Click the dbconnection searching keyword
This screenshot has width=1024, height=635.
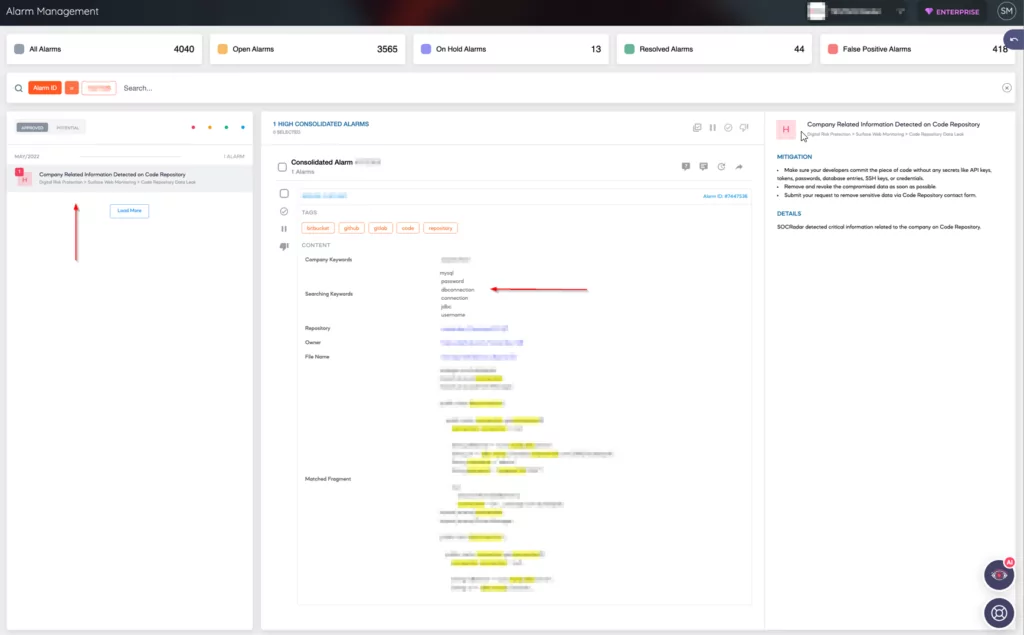click(457, 289)
